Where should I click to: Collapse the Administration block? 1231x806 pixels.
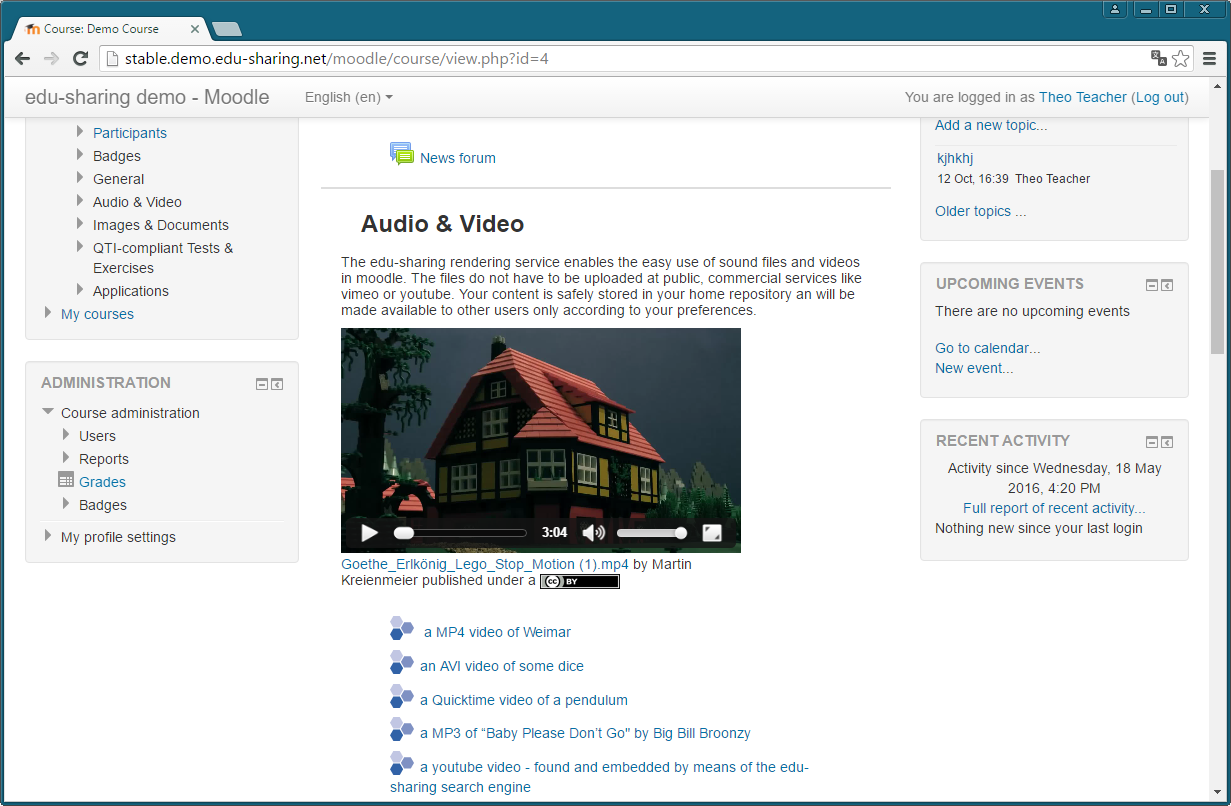[x=262, y=384]
